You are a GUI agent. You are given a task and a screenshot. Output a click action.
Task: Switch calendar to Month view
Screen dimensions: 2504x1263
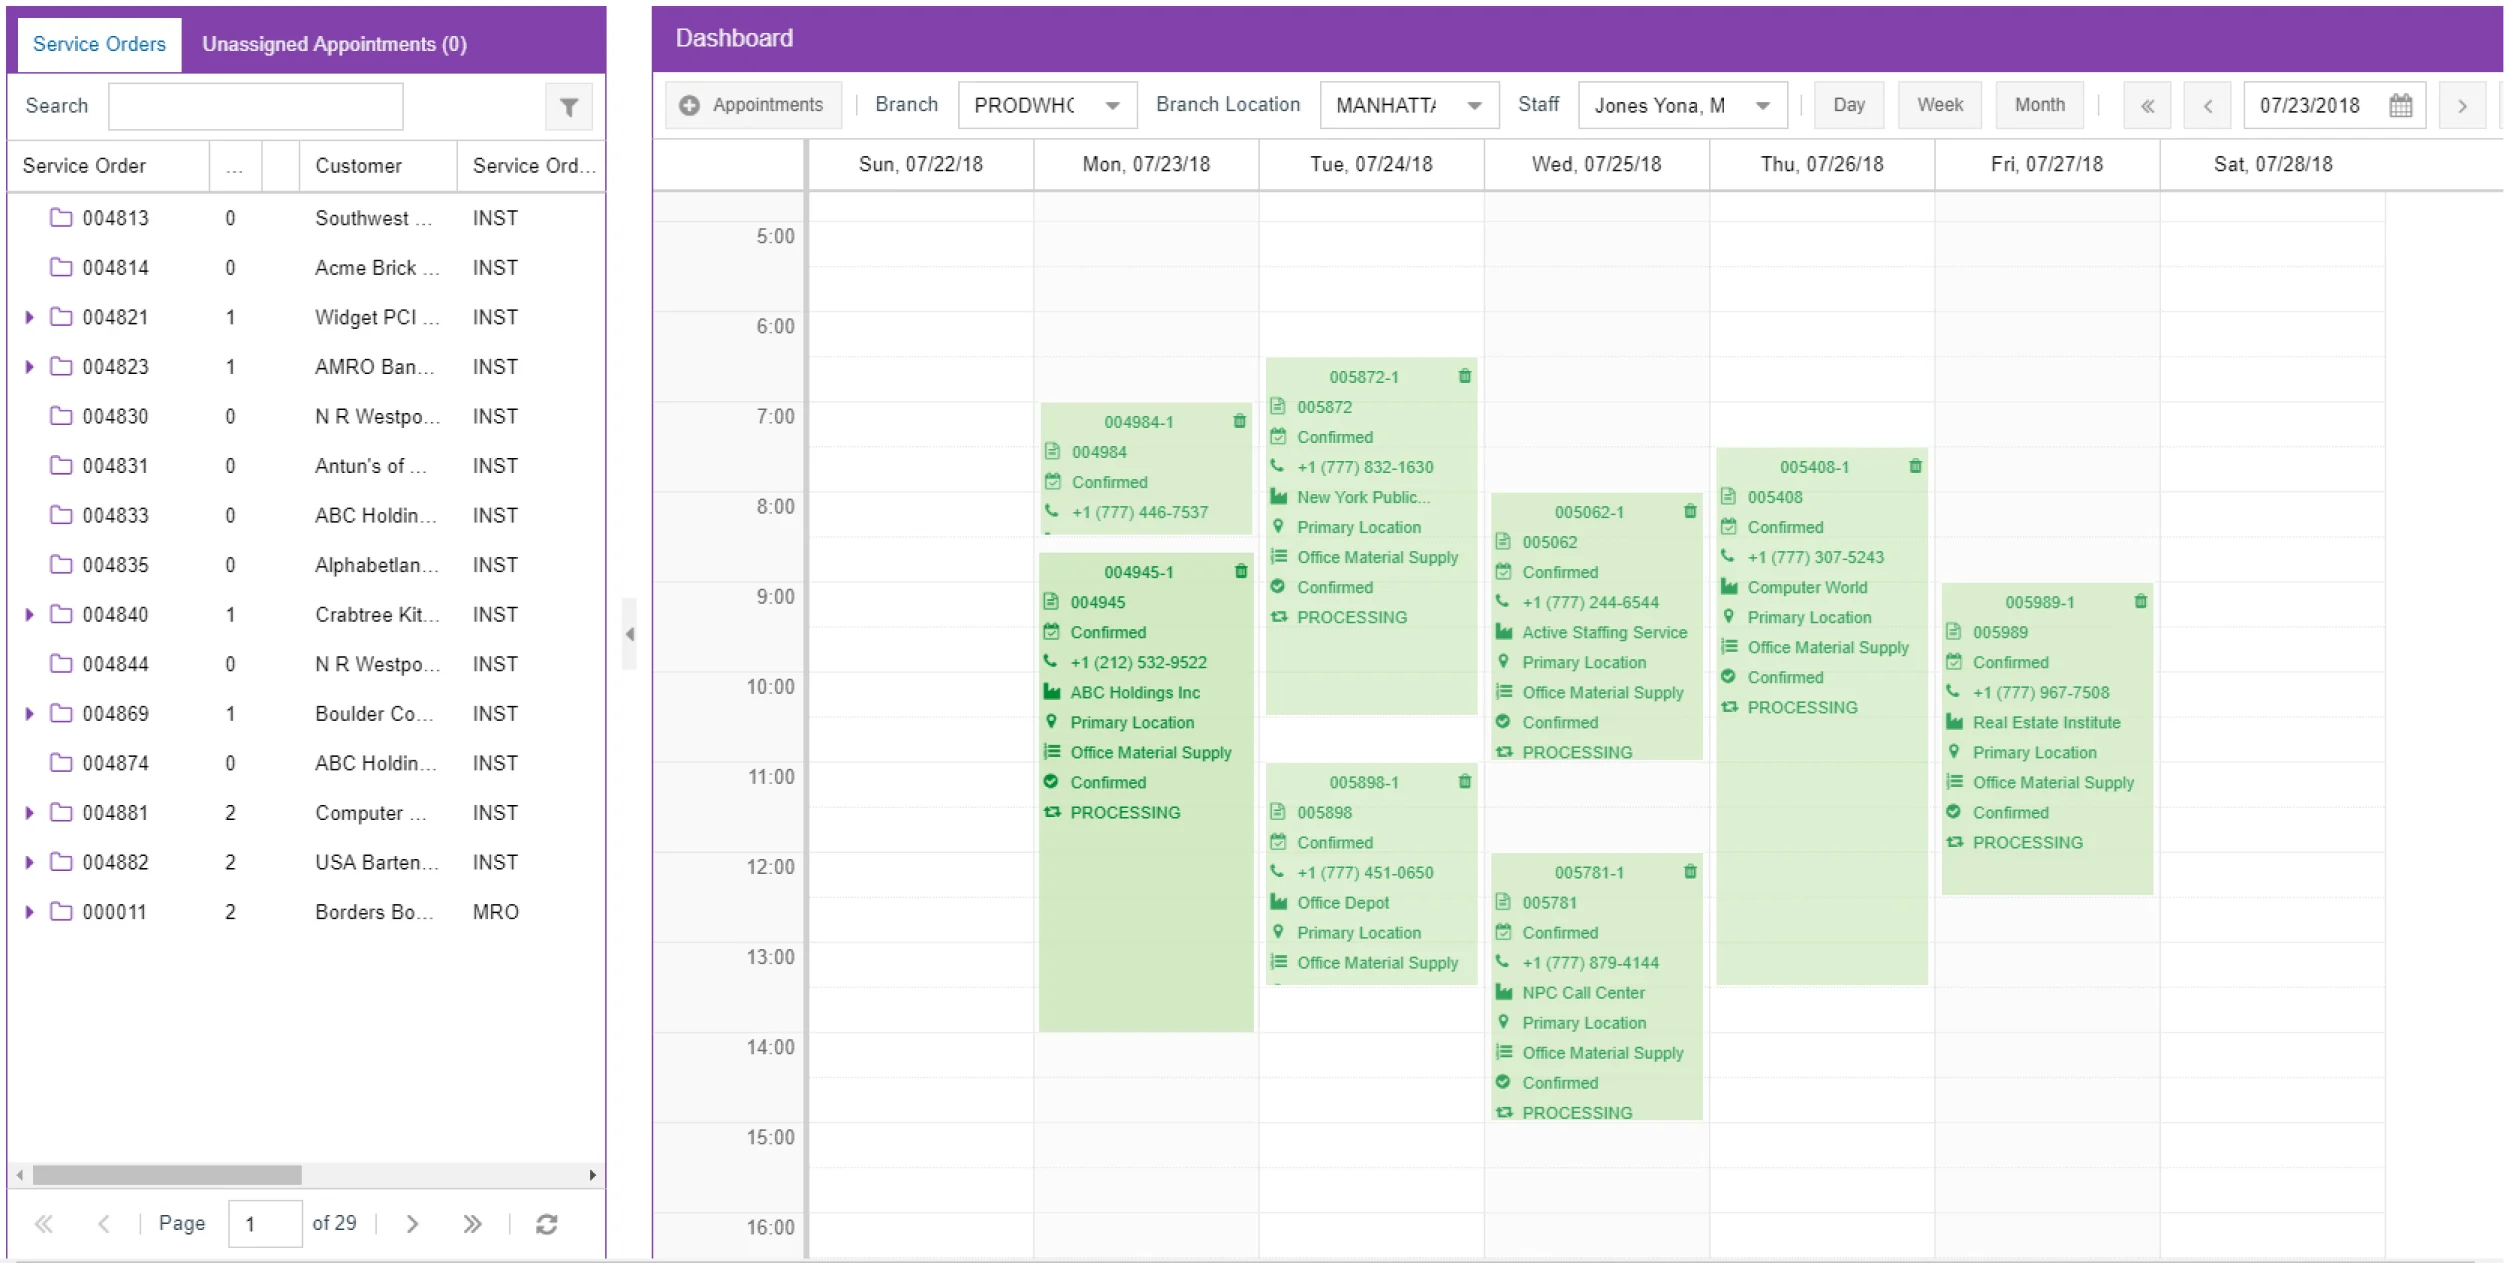click(2039, 105)
